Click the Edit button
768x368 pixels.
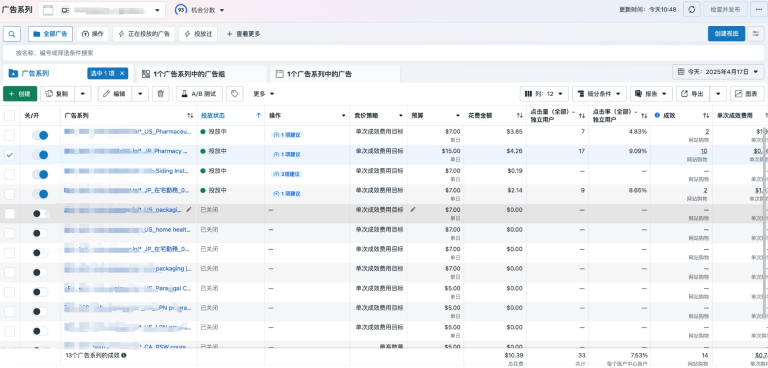click(x=115, y=94)
